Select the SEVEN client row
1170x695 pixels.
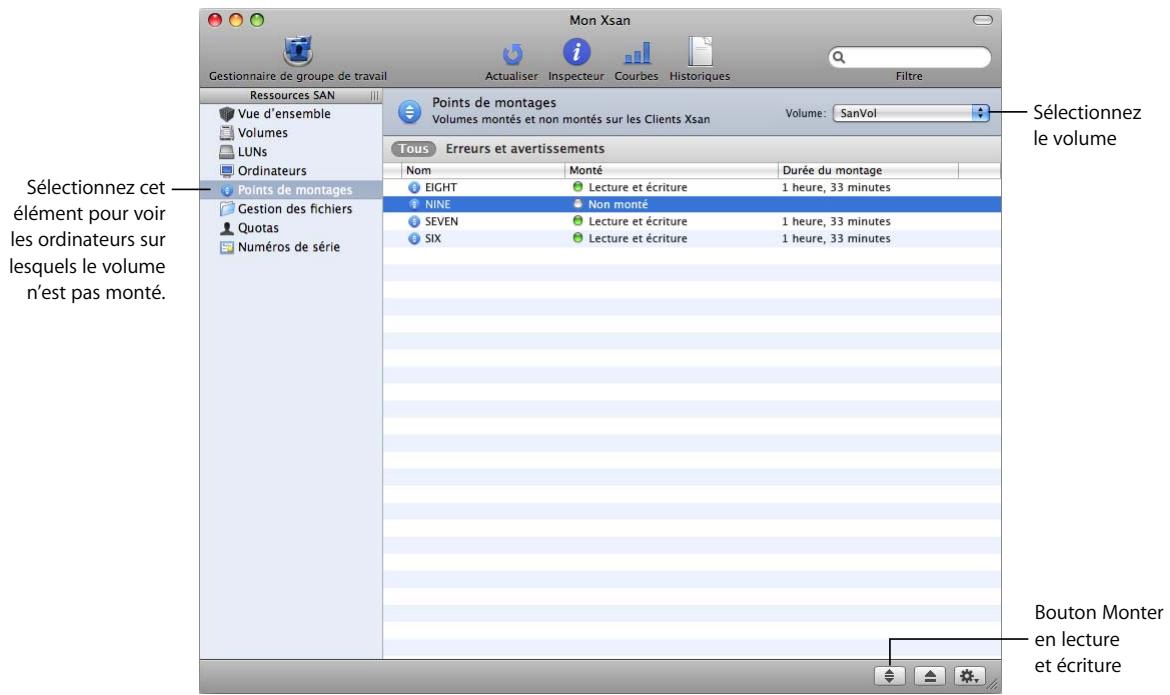coord(692,222)
